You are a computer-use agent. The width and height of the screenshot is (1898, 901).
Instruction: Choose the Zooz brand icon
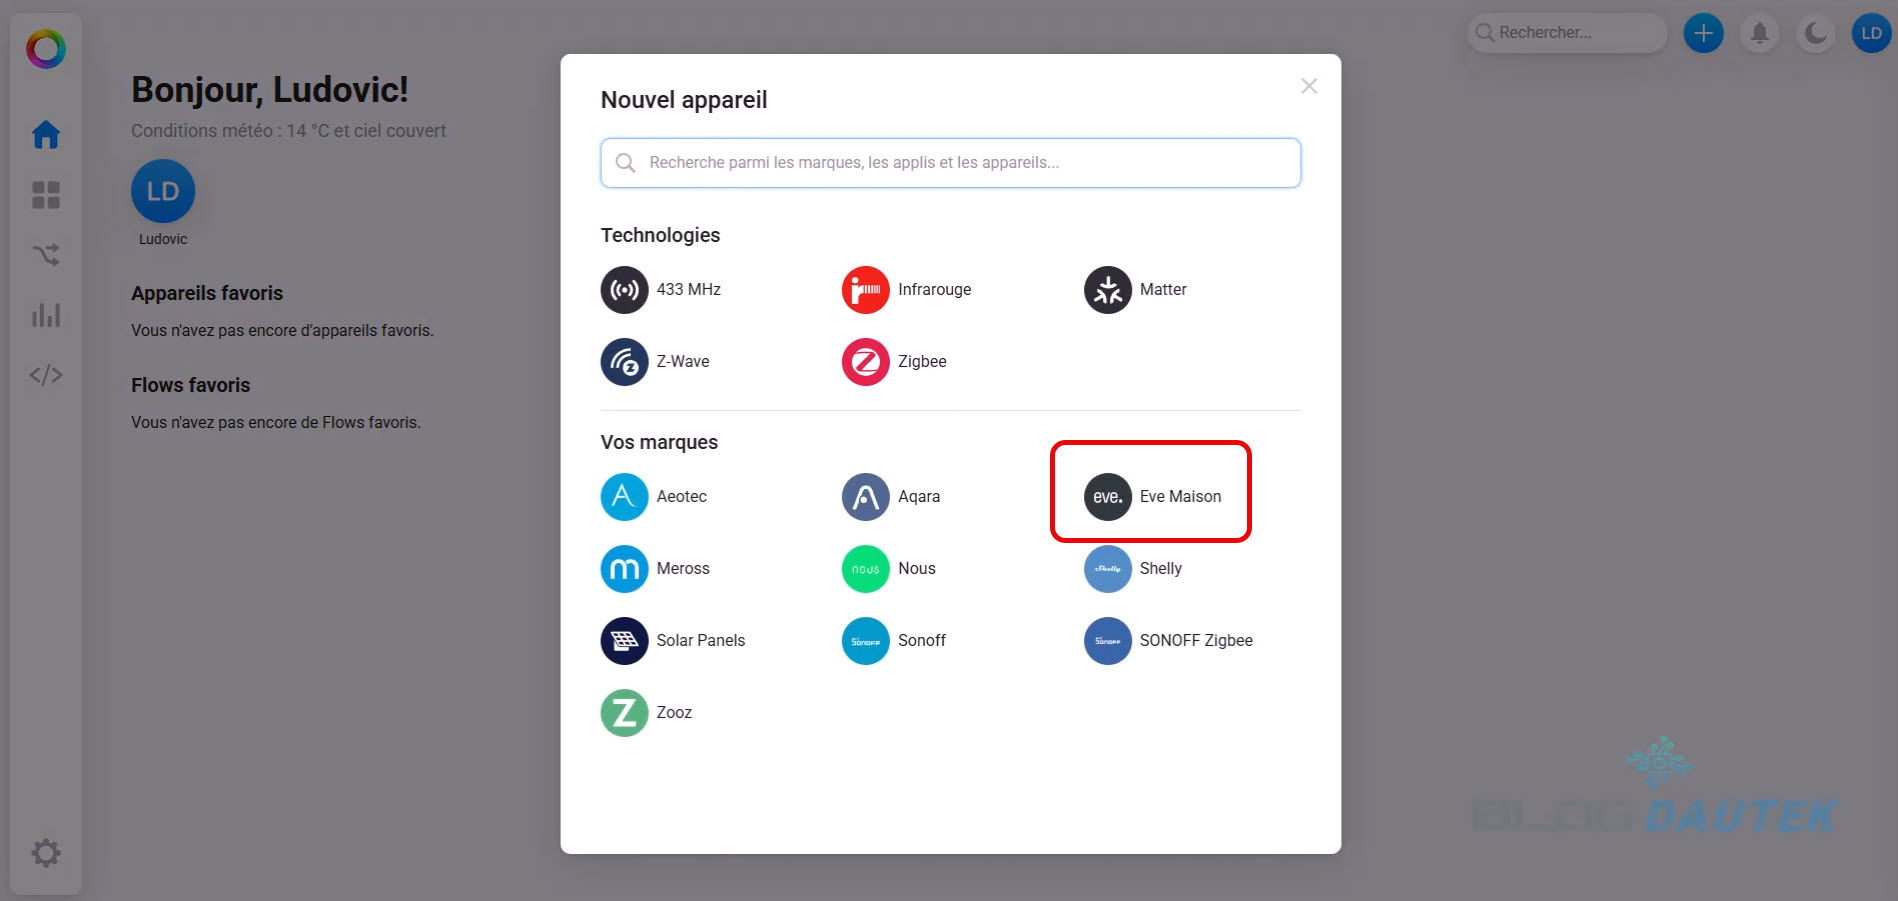[x=624, y=713]
